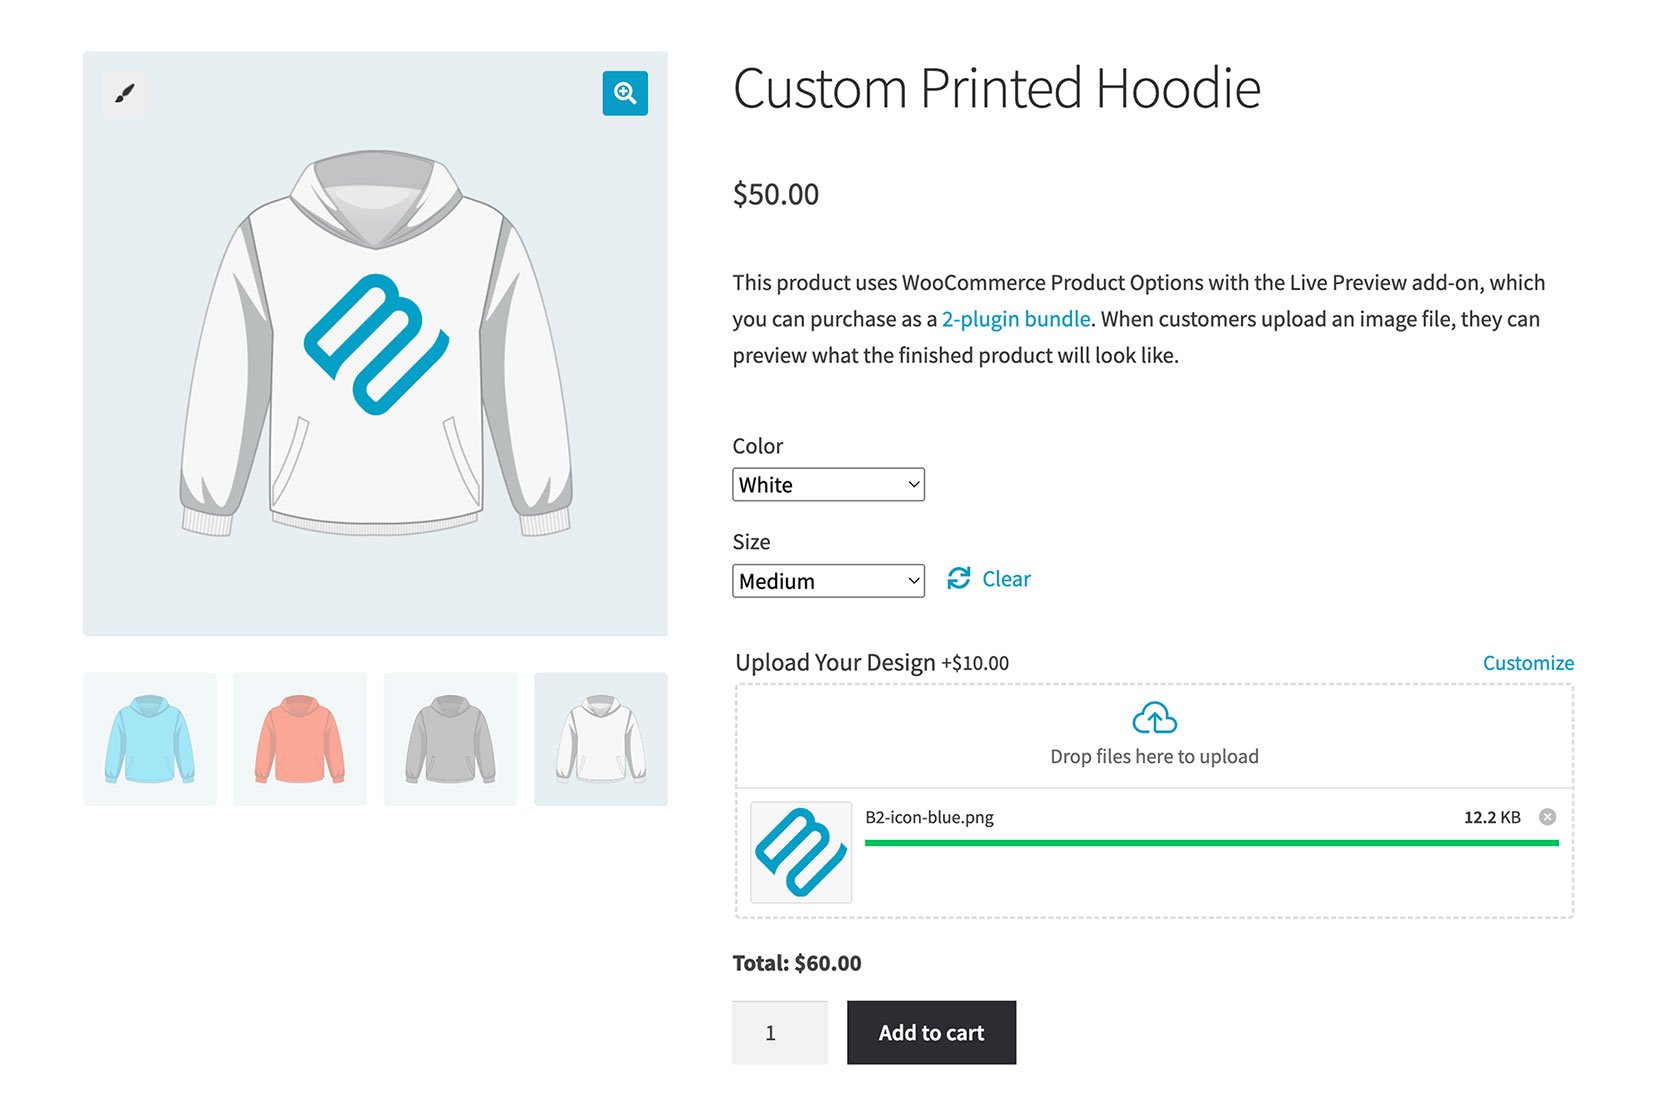This screenshot has height=1094, width=1660.
Task: Click the refresh icon next to Clear
Action: pyautogui.click(x=958, y=578)
